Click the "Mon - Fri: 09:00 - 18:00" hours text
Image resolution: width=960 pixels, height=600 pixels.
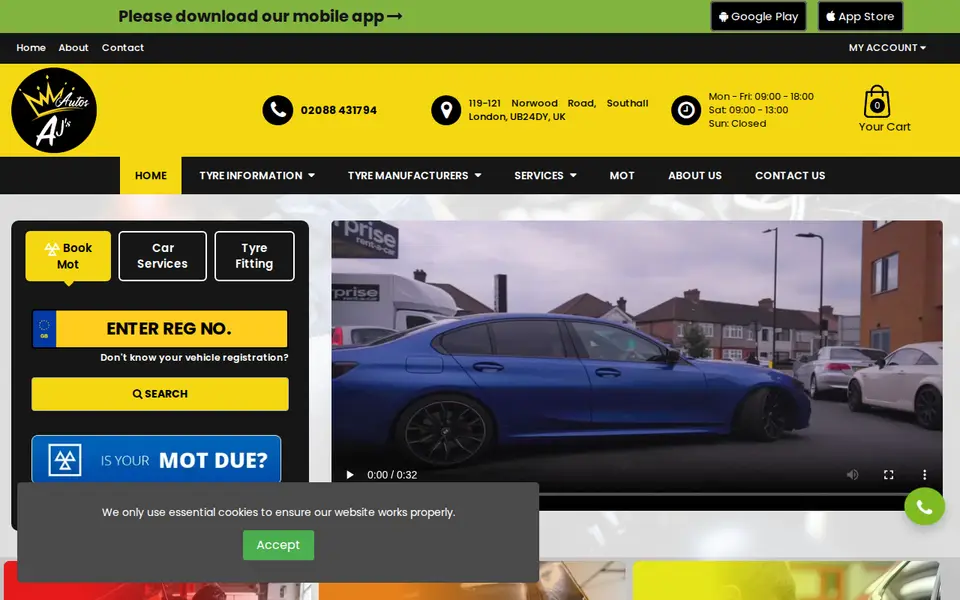coord(761,97)
